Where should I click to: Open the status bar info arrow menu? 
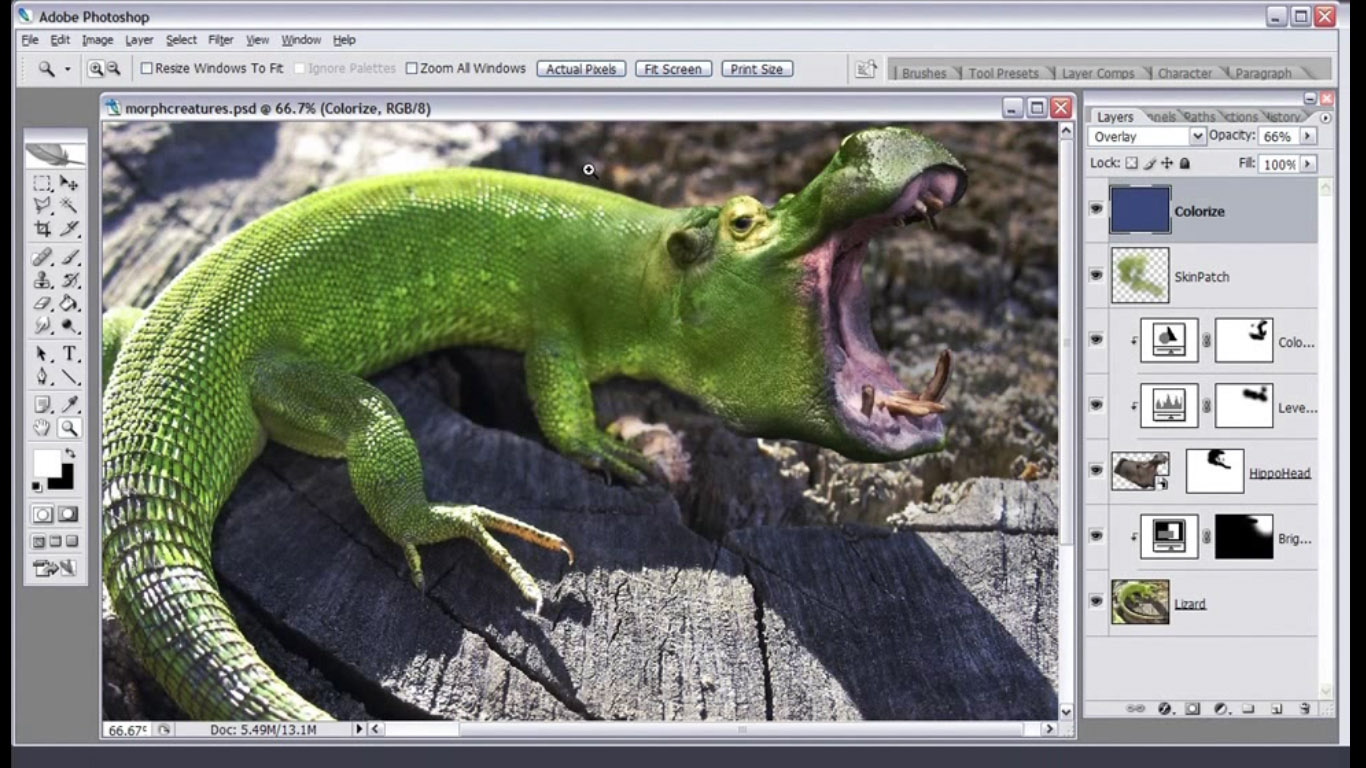[x=360, y=730]
